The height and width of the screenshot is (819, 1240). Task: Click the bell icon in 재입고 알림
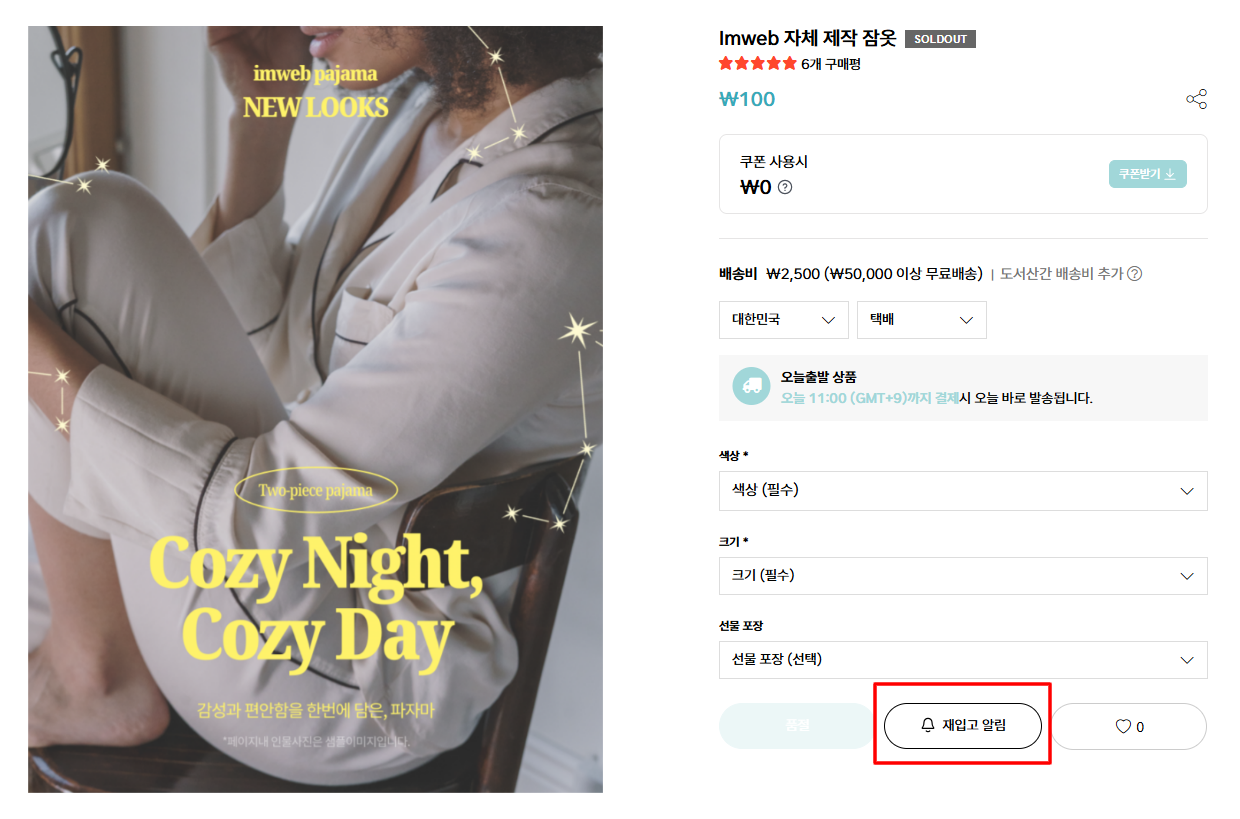click(928, 726)
